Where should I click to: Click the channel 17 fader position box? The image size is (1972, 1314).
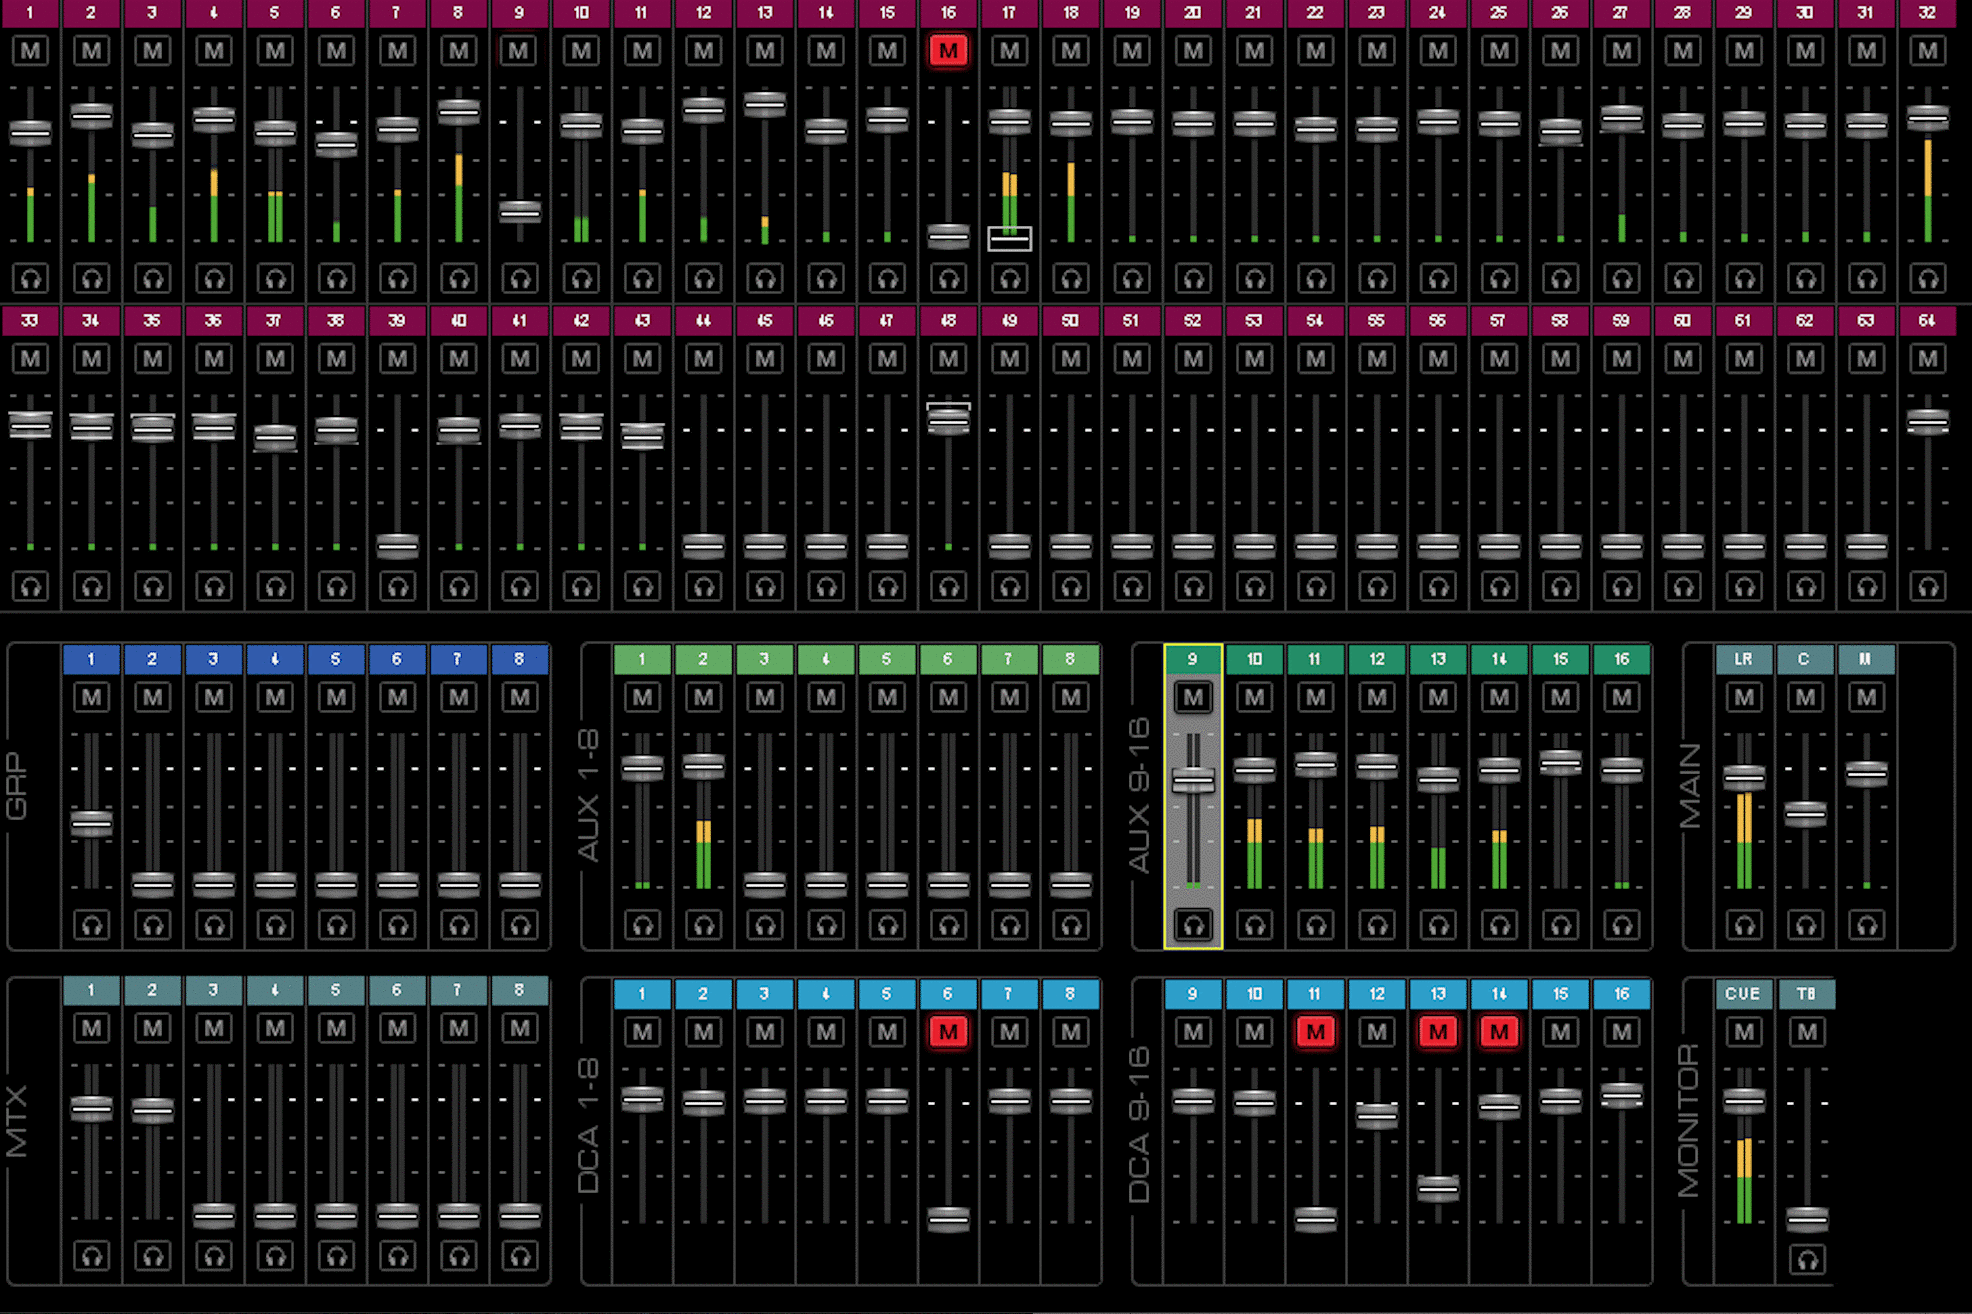point(1009,238)
